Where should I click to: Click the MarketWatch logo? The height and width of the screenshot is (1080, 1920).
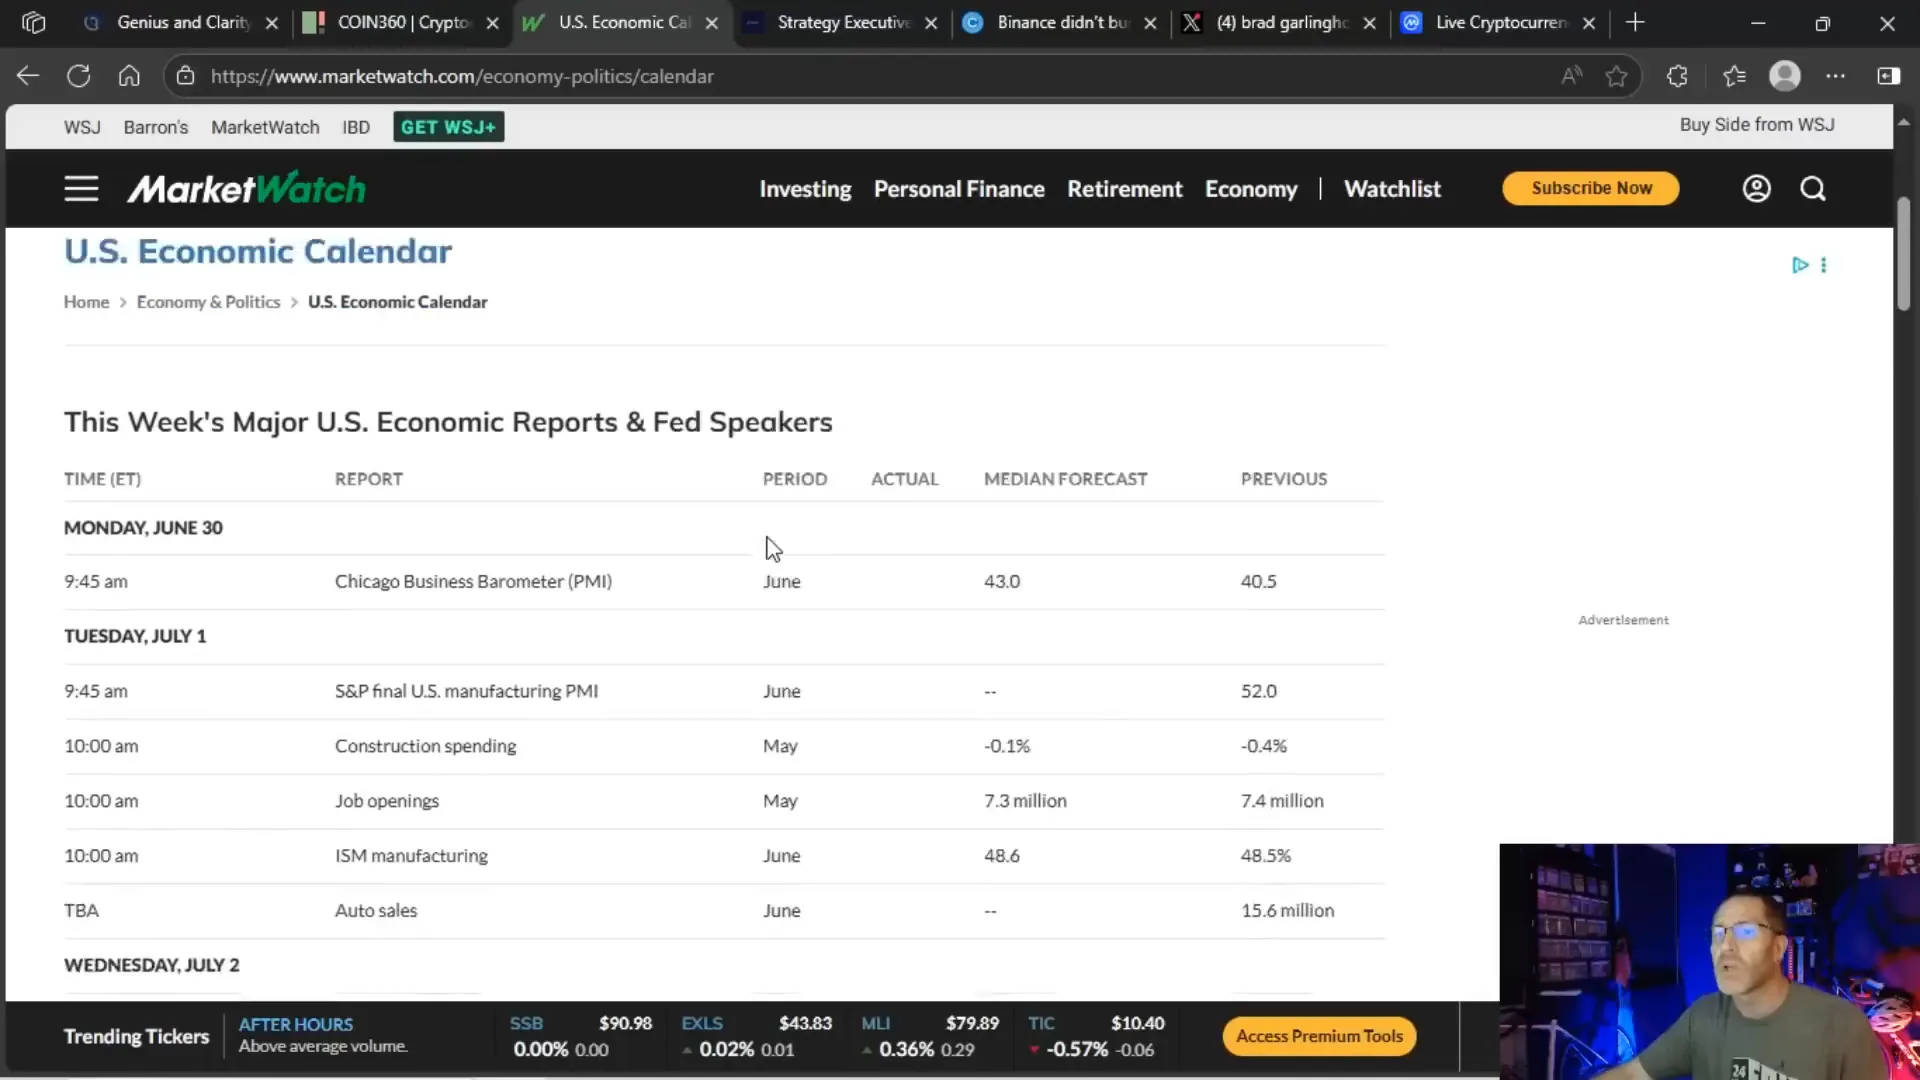[x=246, y=188]
